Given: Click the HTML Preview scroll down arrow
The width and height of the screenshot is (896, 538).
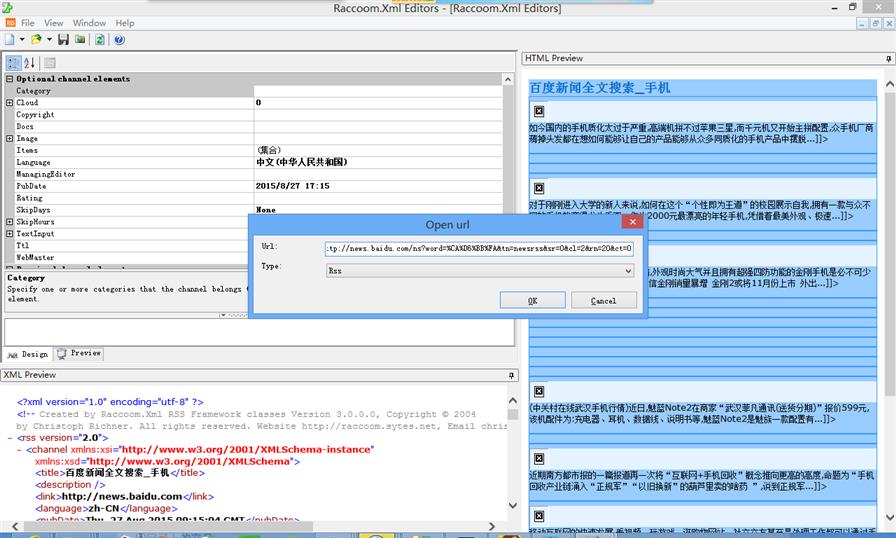Looking at the screenshot, I should coord(890,517).
